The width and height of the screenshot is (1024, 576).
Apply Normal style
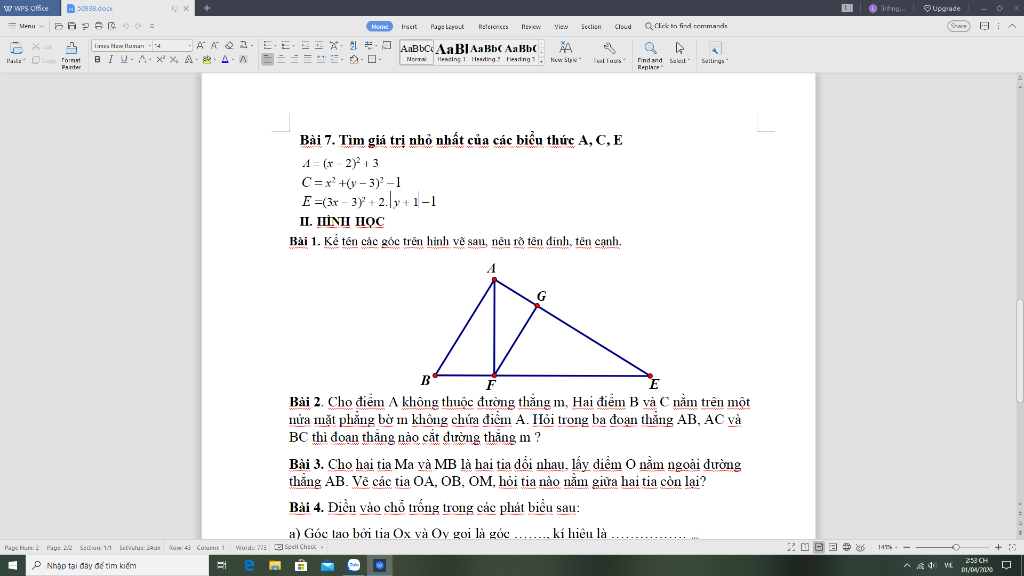[x=417, y=52]
